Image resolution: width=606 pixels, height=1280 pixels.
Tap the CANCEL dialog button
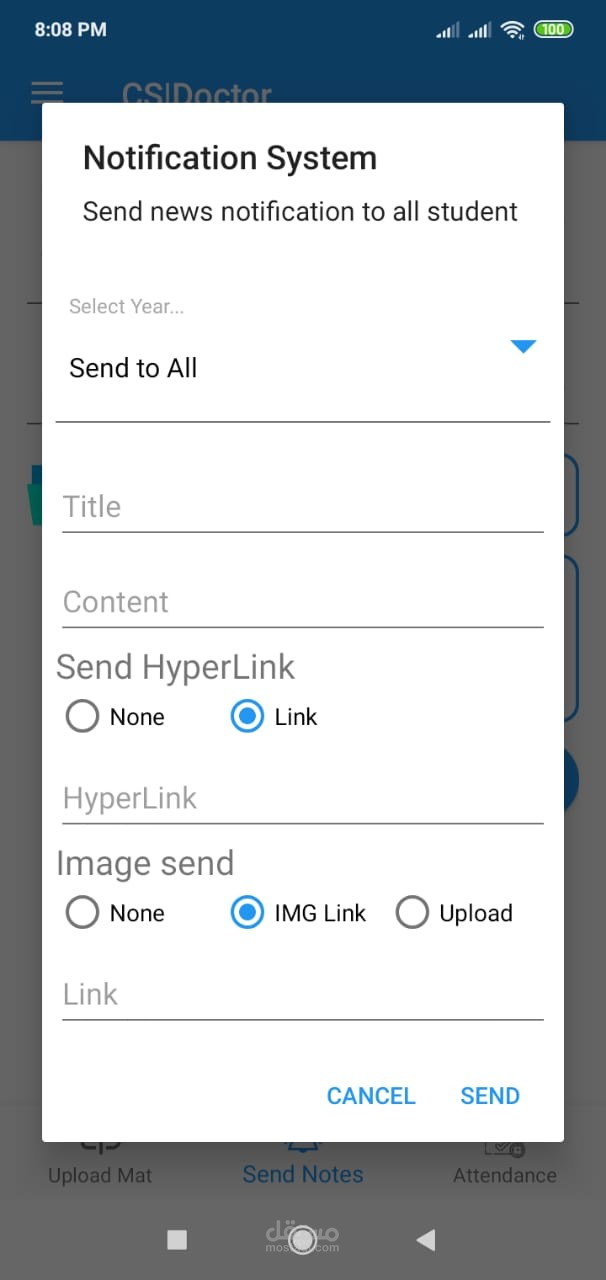pyautogui.click(x=371, y=1096)
